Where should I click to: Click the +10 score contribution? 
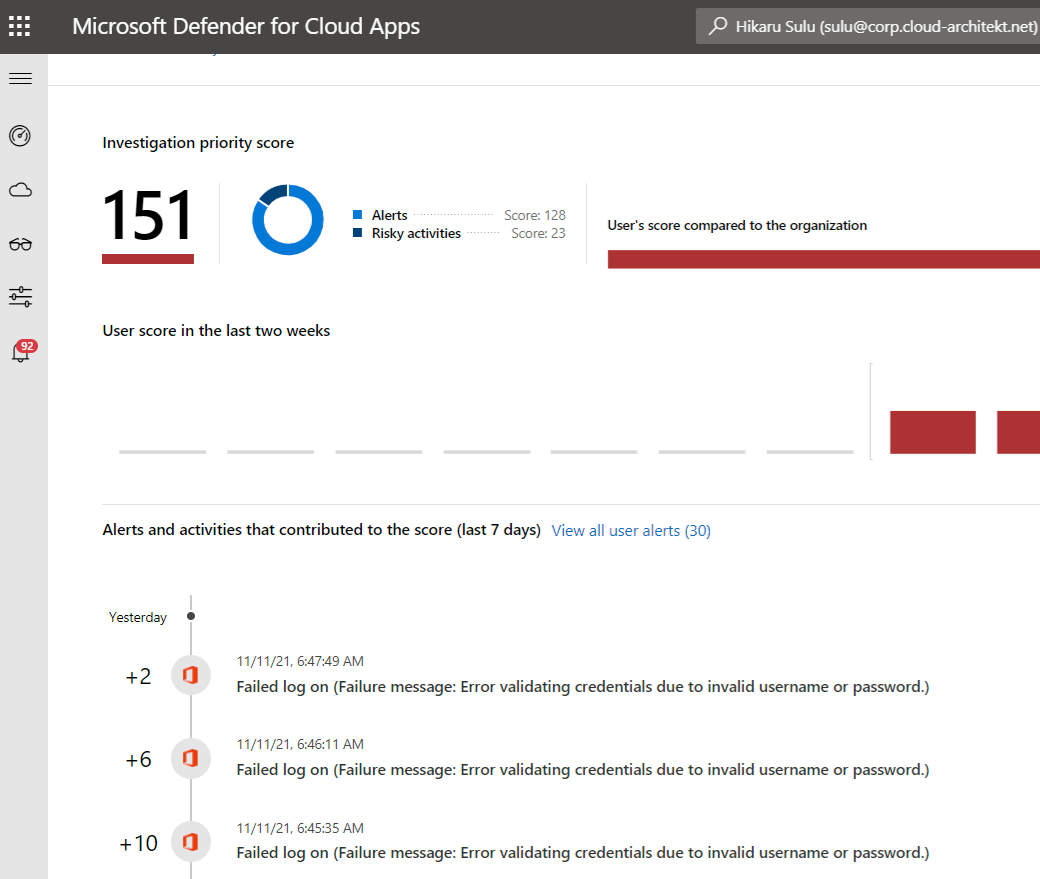139,843
